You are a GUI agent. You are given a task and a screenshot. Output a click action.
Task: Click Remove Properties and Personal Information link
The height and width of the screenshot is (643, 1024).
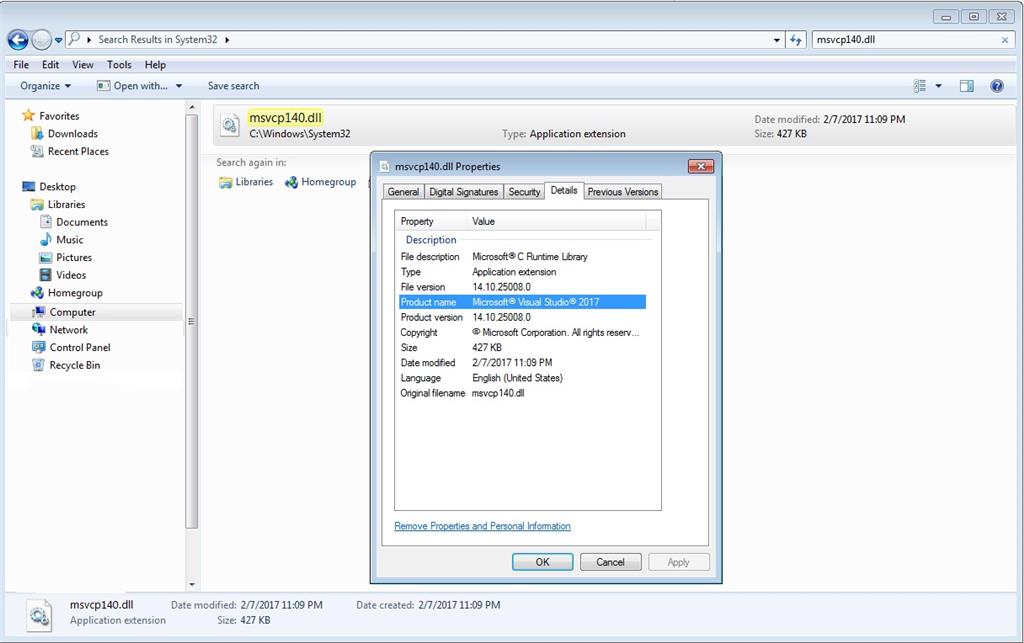[482, 526]
